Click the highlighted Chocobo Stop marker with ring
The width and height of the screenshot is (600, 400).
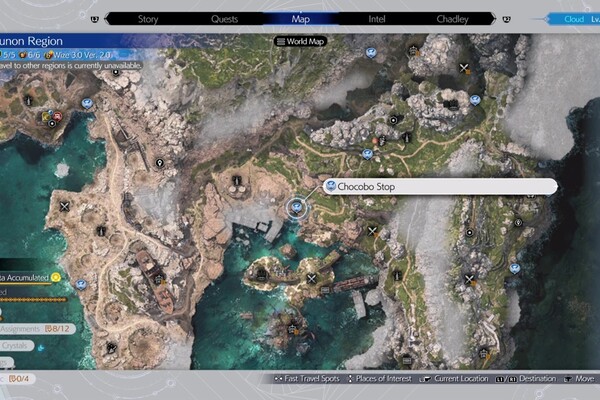(x=297, y=208)
